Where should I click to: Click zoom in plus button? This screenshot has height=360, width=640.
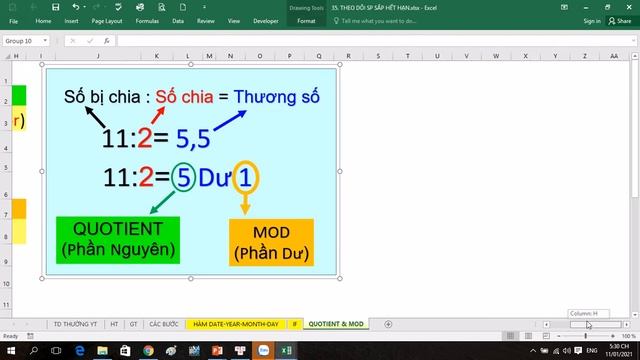613,336
